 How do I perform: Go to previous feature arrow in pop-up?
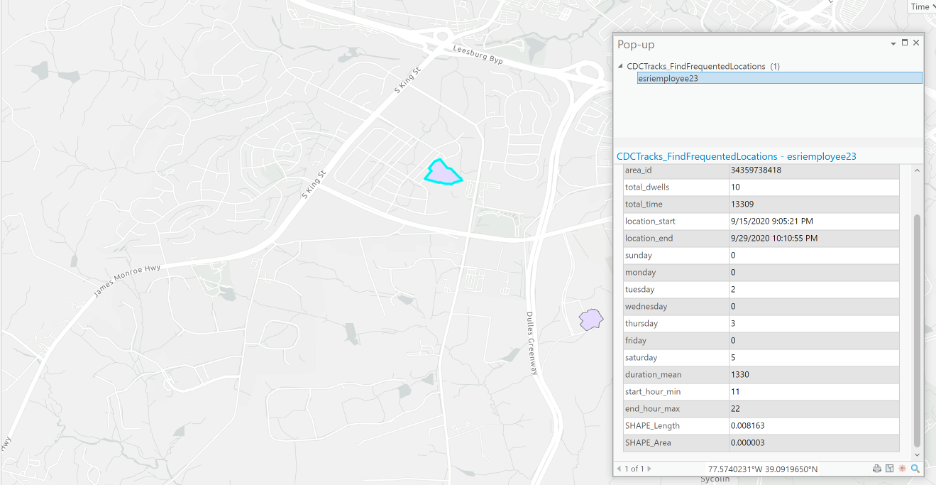[619, 469]
